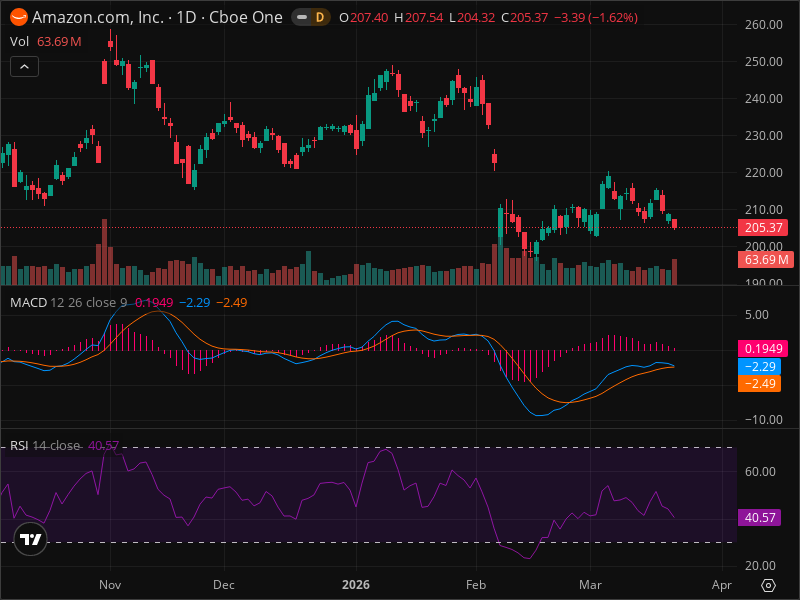Click the Nov time axis label
Screen dimensions: 800x600
(110, 585)
